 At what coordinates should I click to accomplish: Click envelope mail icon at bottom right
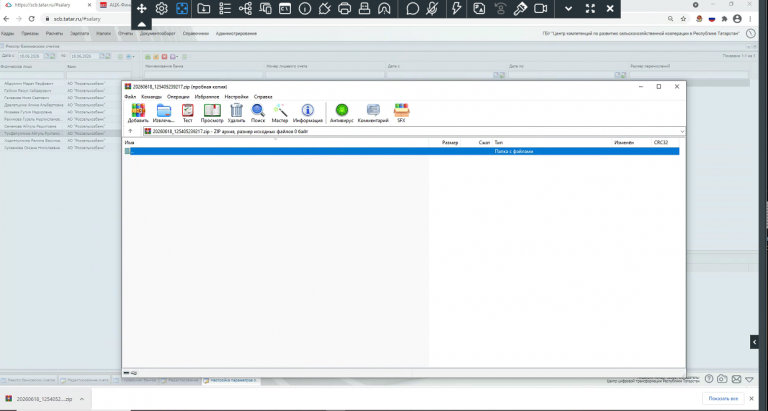736,379
